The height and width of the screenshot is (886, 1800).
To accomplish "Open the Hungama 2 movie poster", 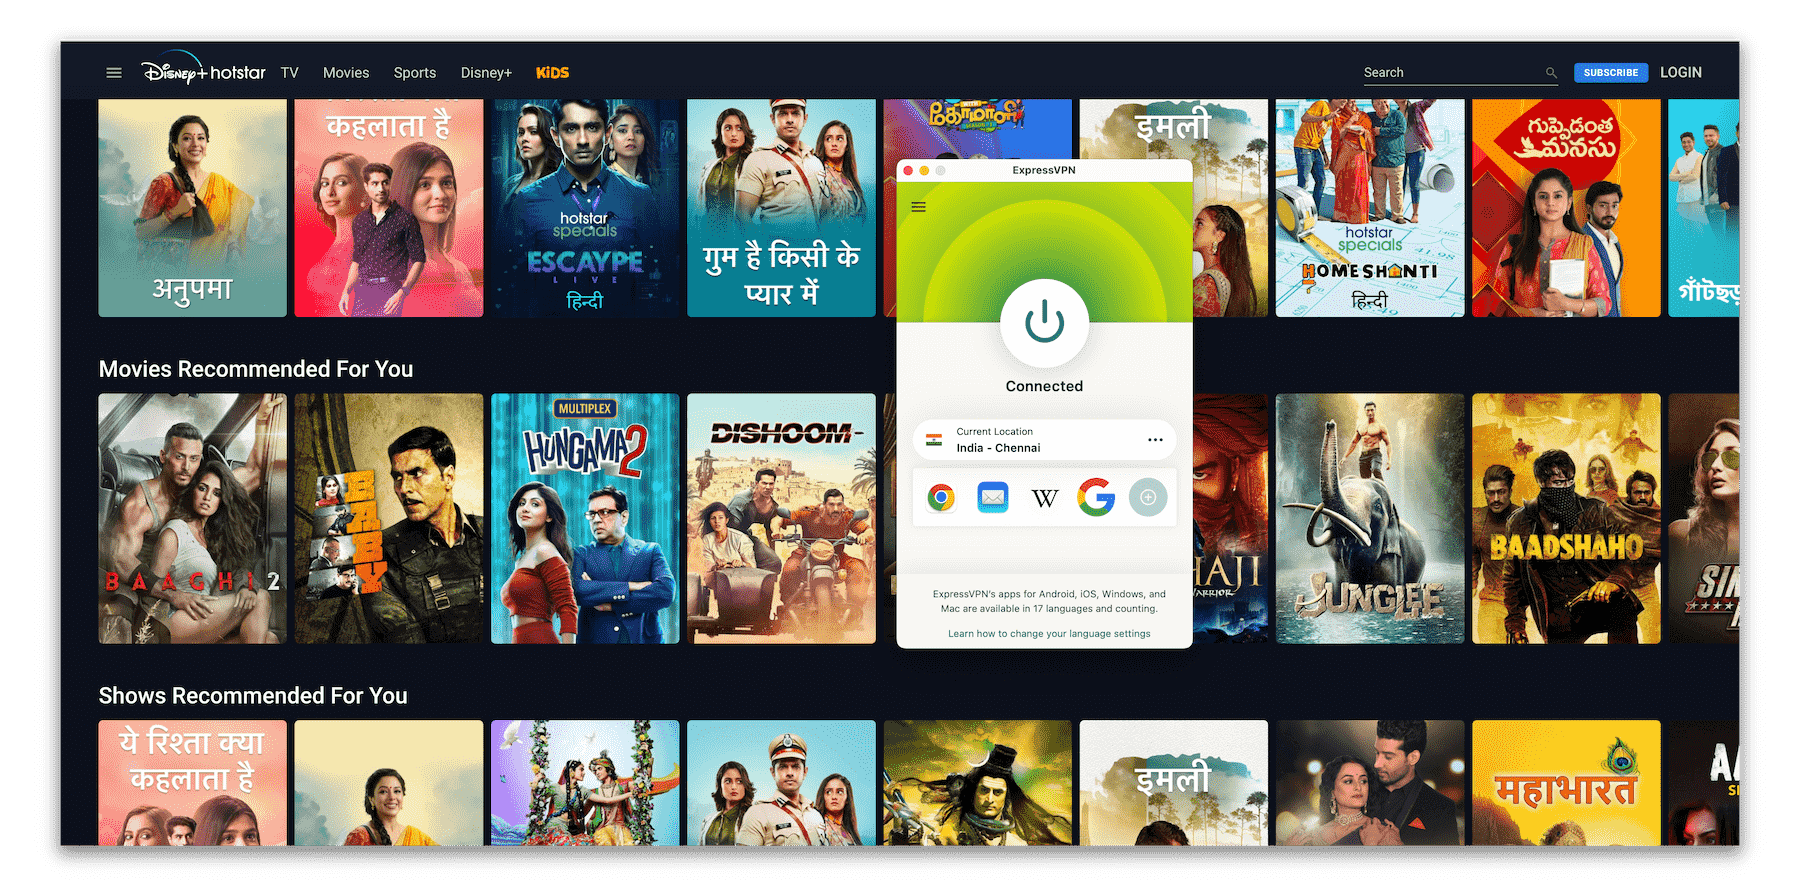I will pyautogui.click(x=585, y=518).
